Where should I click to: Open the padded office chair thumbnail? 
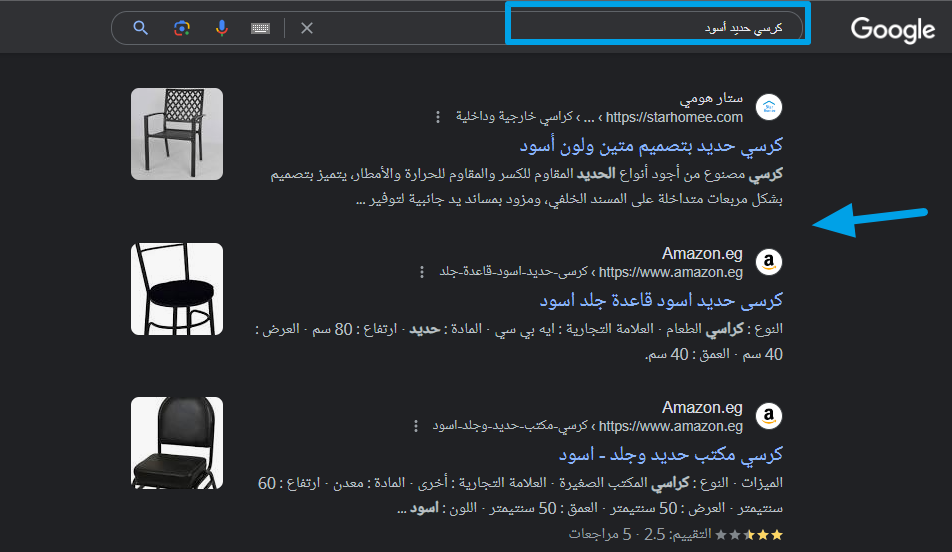[x=177, y=443]
